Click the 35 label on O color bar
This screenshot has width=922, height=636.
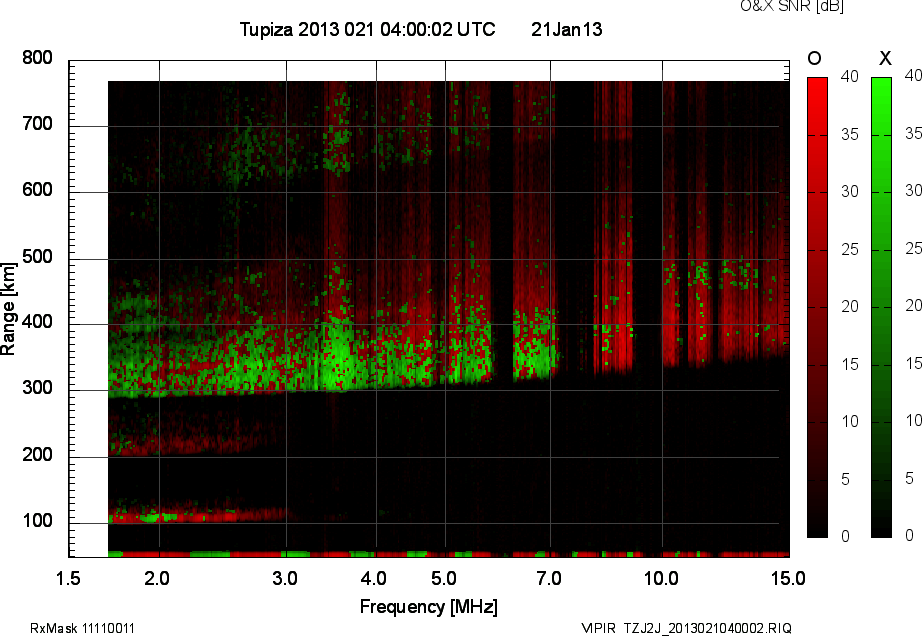(x=849, y=135)
